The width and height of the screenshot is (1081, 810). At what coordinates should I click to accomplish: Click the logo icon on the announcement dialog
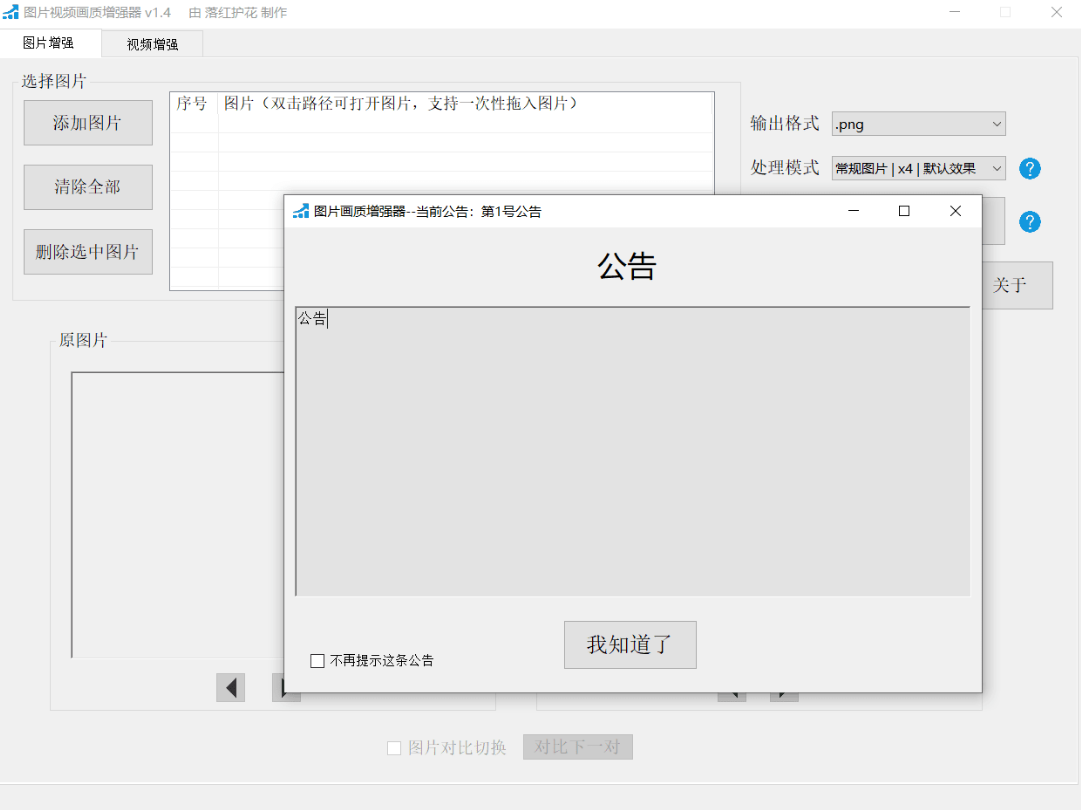(299, 211)
